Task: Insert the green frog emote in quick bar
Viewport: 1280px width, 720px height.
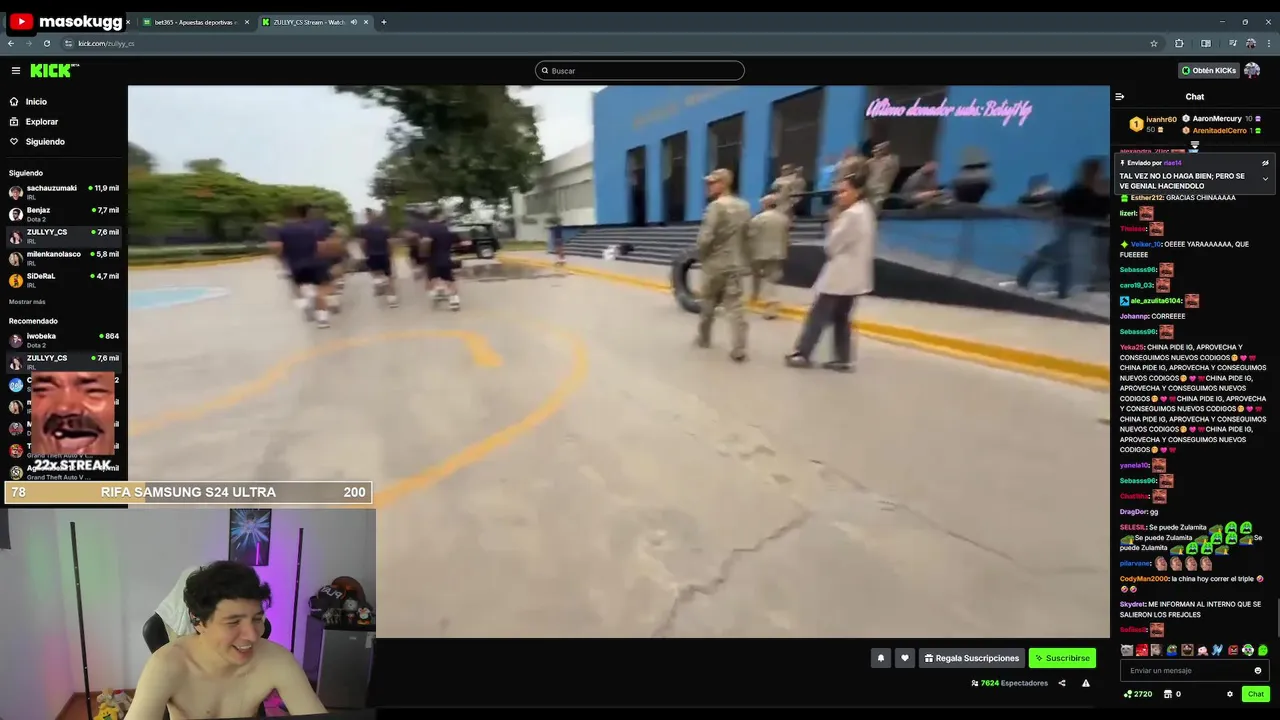Action: pos(1172,650)
